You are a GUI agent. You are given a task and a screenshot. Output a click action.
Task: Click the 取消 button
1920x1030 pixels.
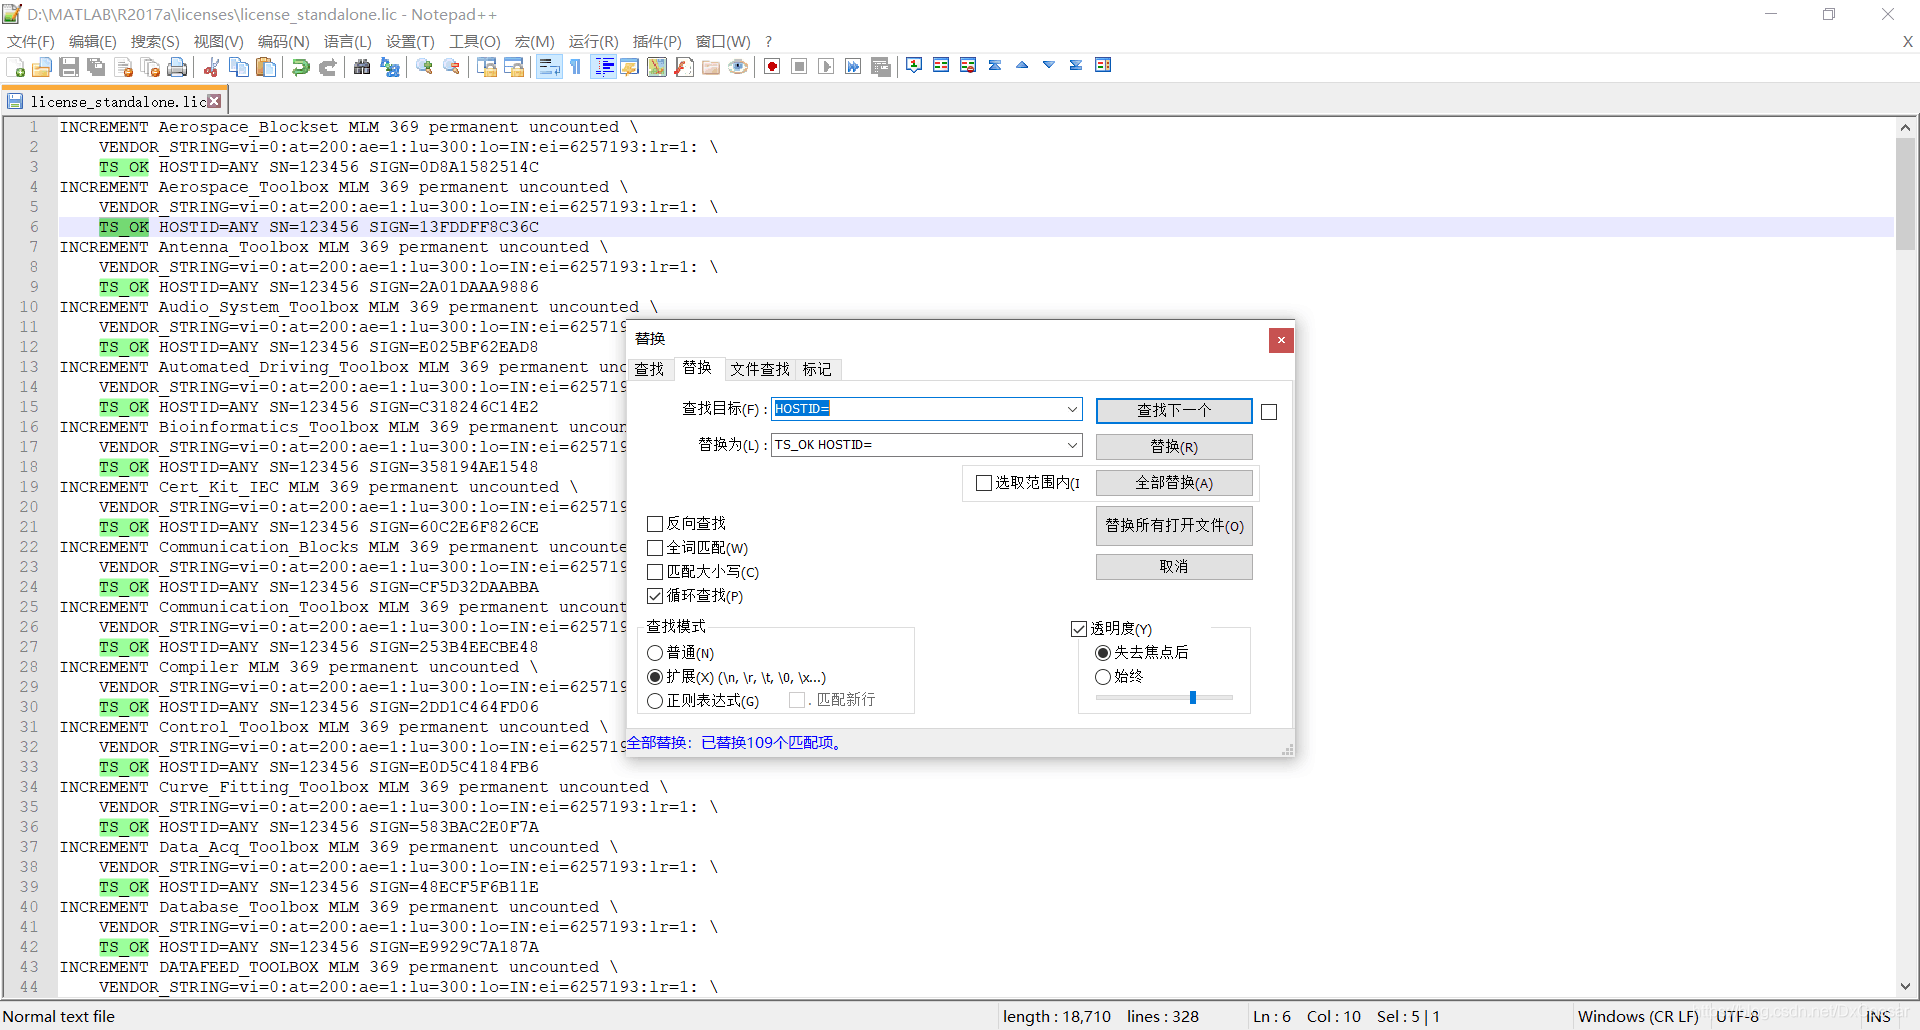click(x=1174, y=567)
